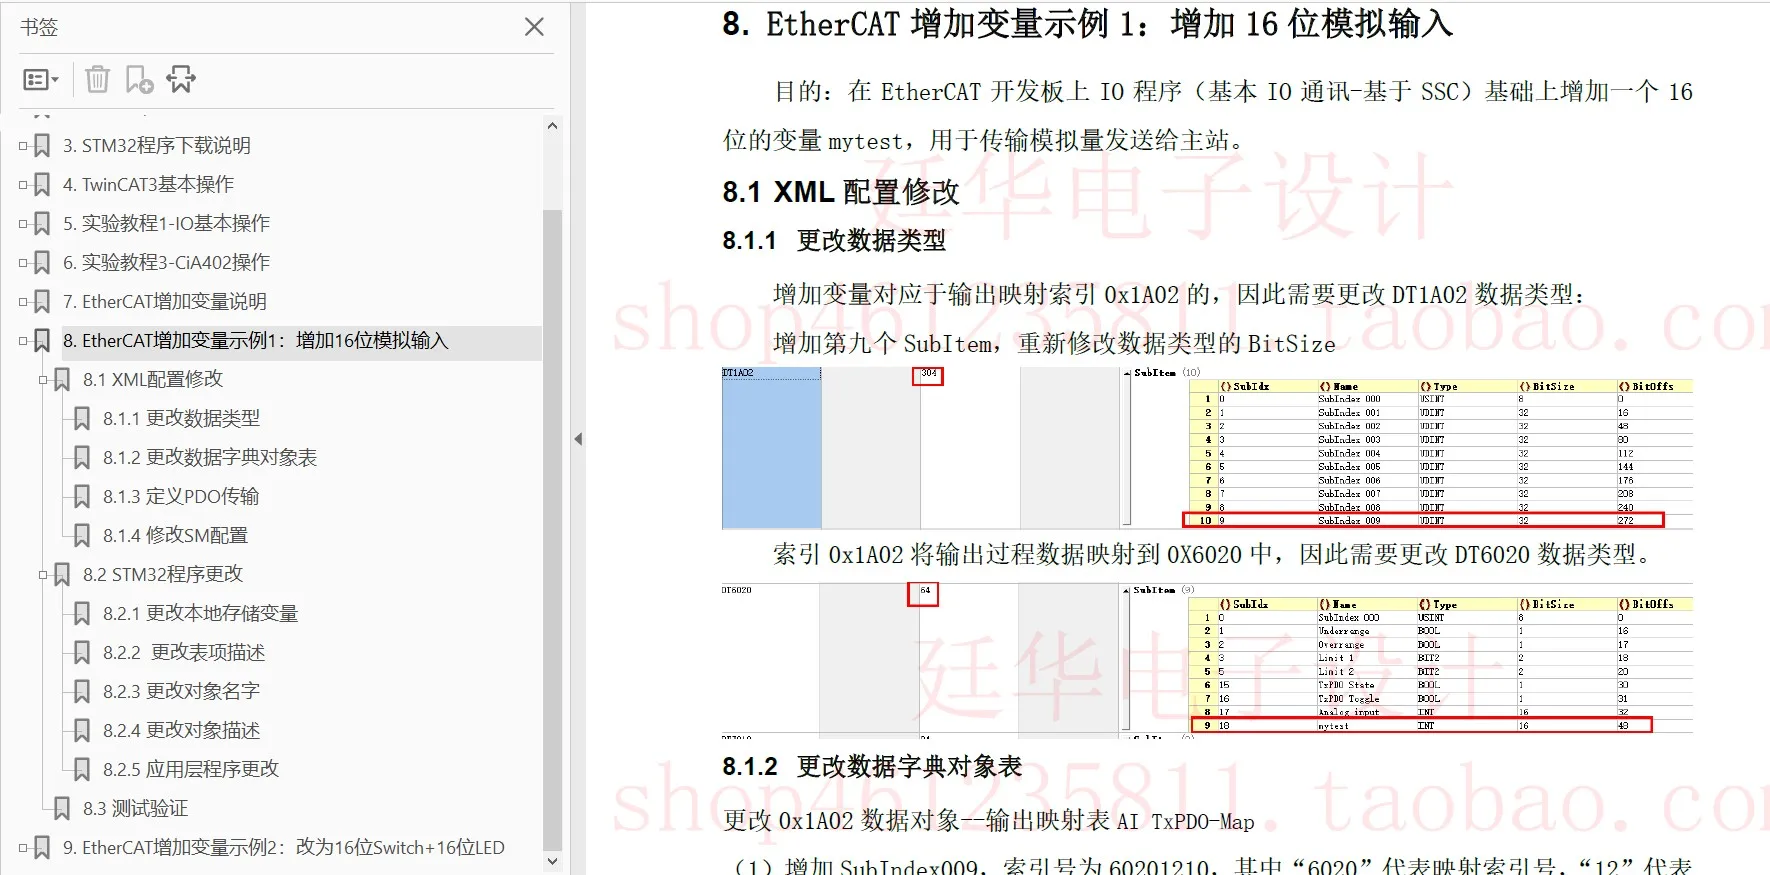Screen dimensions: 1770x875
Task: Click the find current bookmark icon
Action: pos(181,79)
